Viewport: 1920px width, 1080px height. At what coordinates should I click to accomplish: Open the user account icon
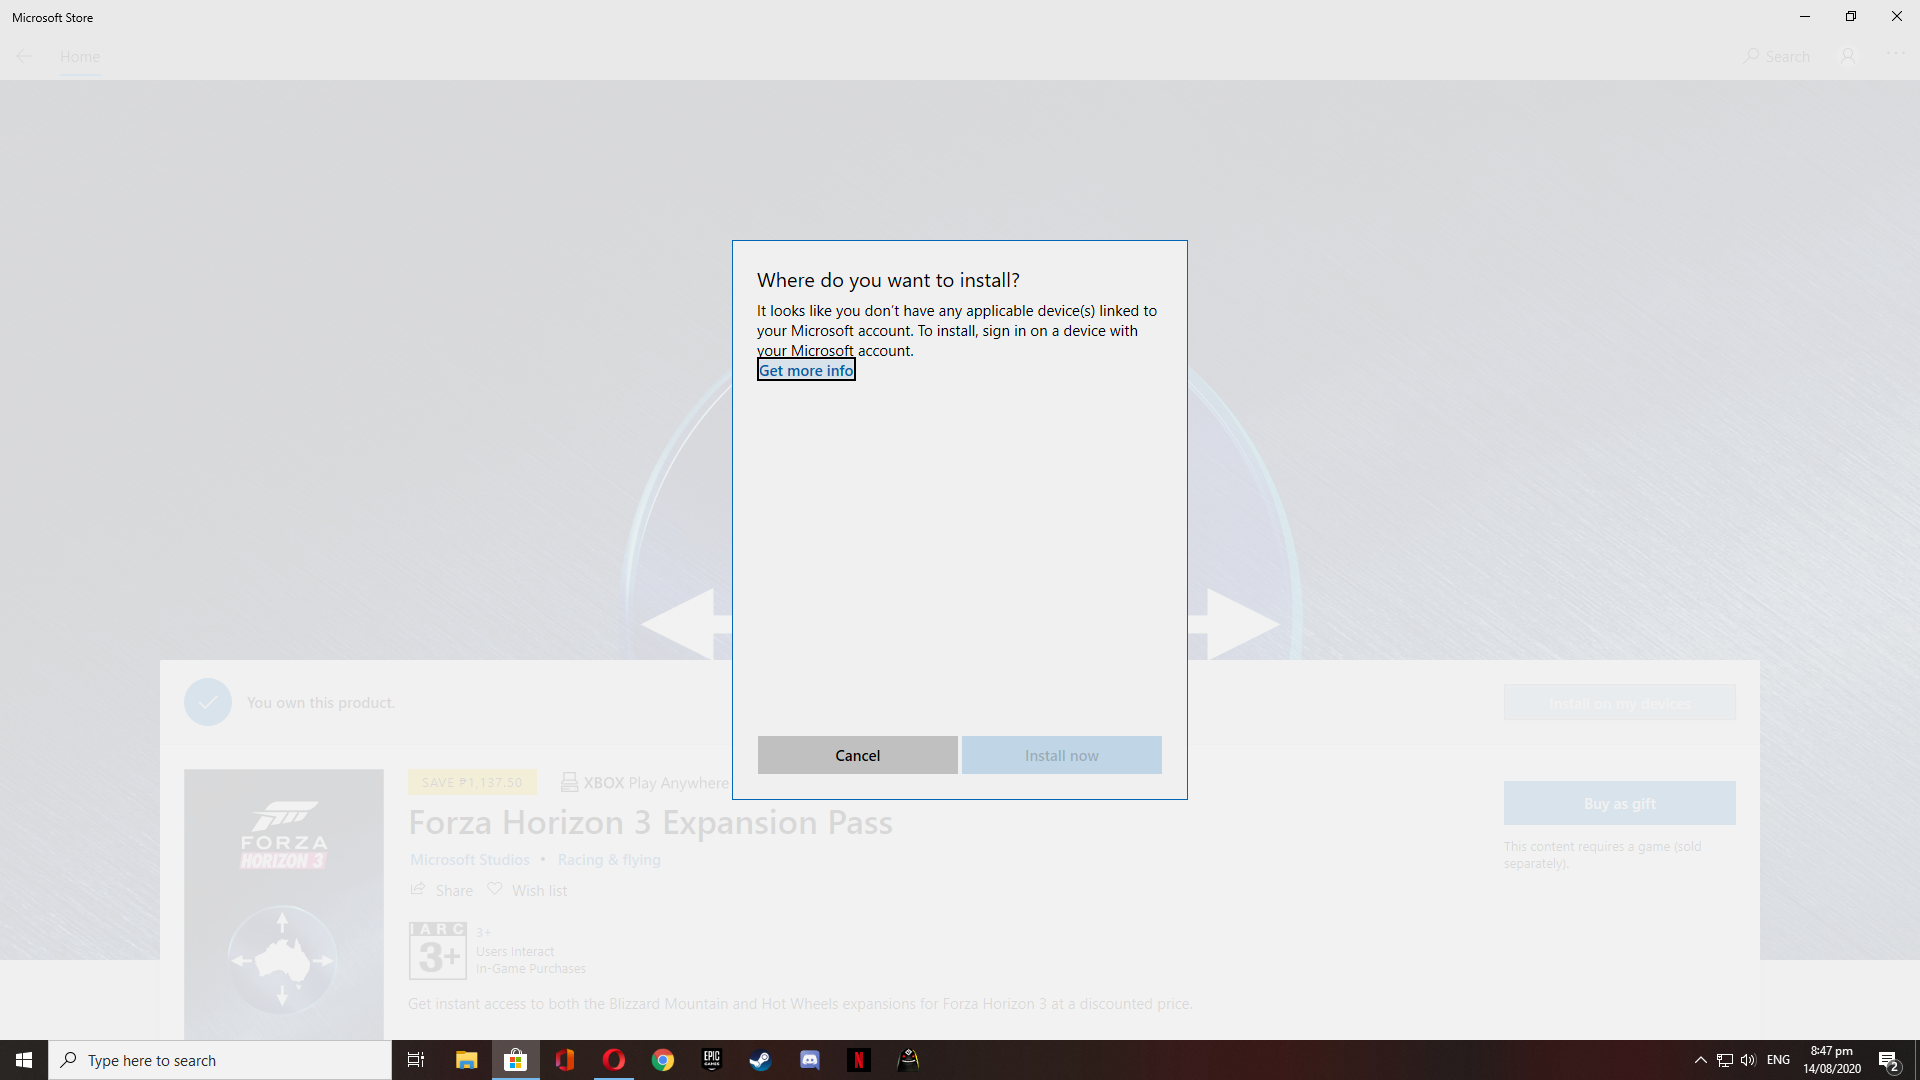pyautogui.click(x=1848, y=56)
